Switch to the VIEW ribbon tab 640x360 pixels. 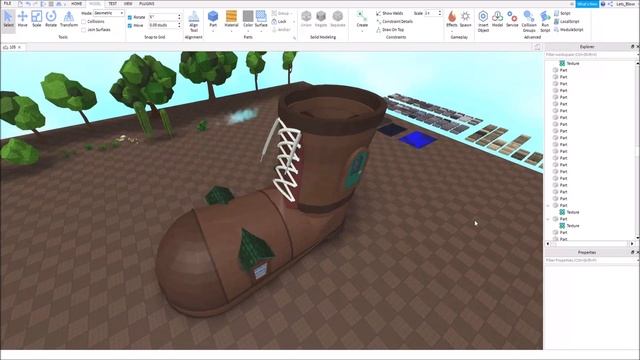(x=128, y=4)
